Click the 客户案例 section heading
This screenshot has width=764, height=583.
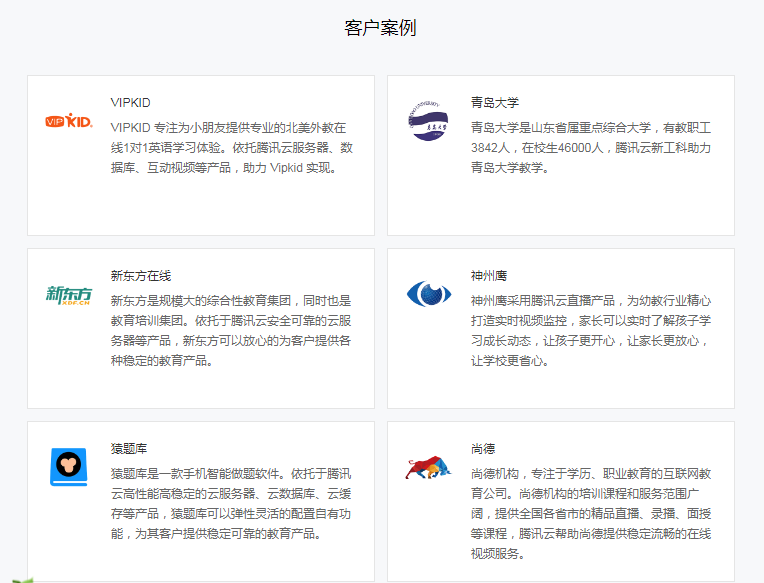[380, 28]
